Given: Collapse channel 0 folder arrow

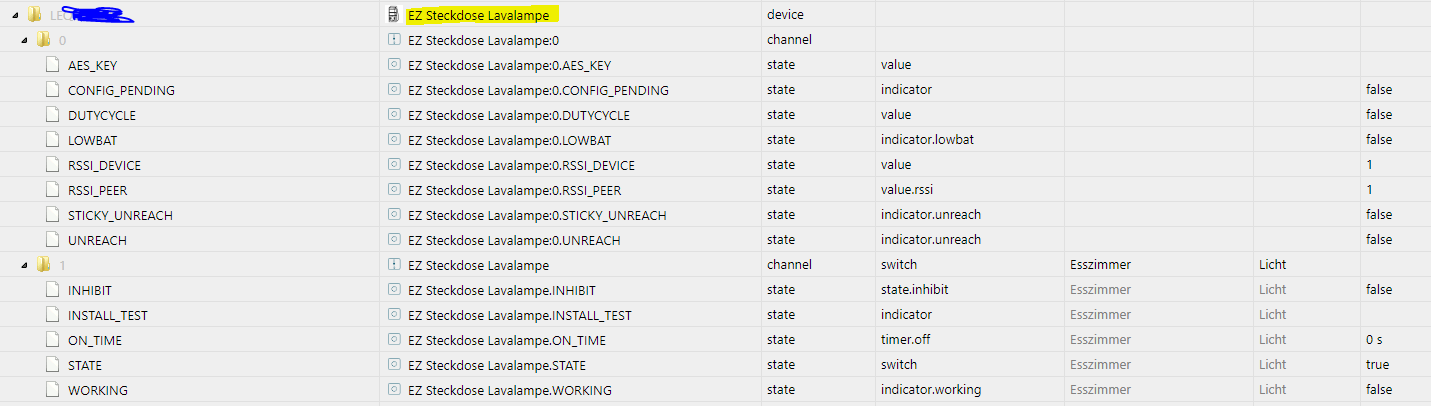Looking at the screenshot, I should pyautogui.click(x=25, y=40).
